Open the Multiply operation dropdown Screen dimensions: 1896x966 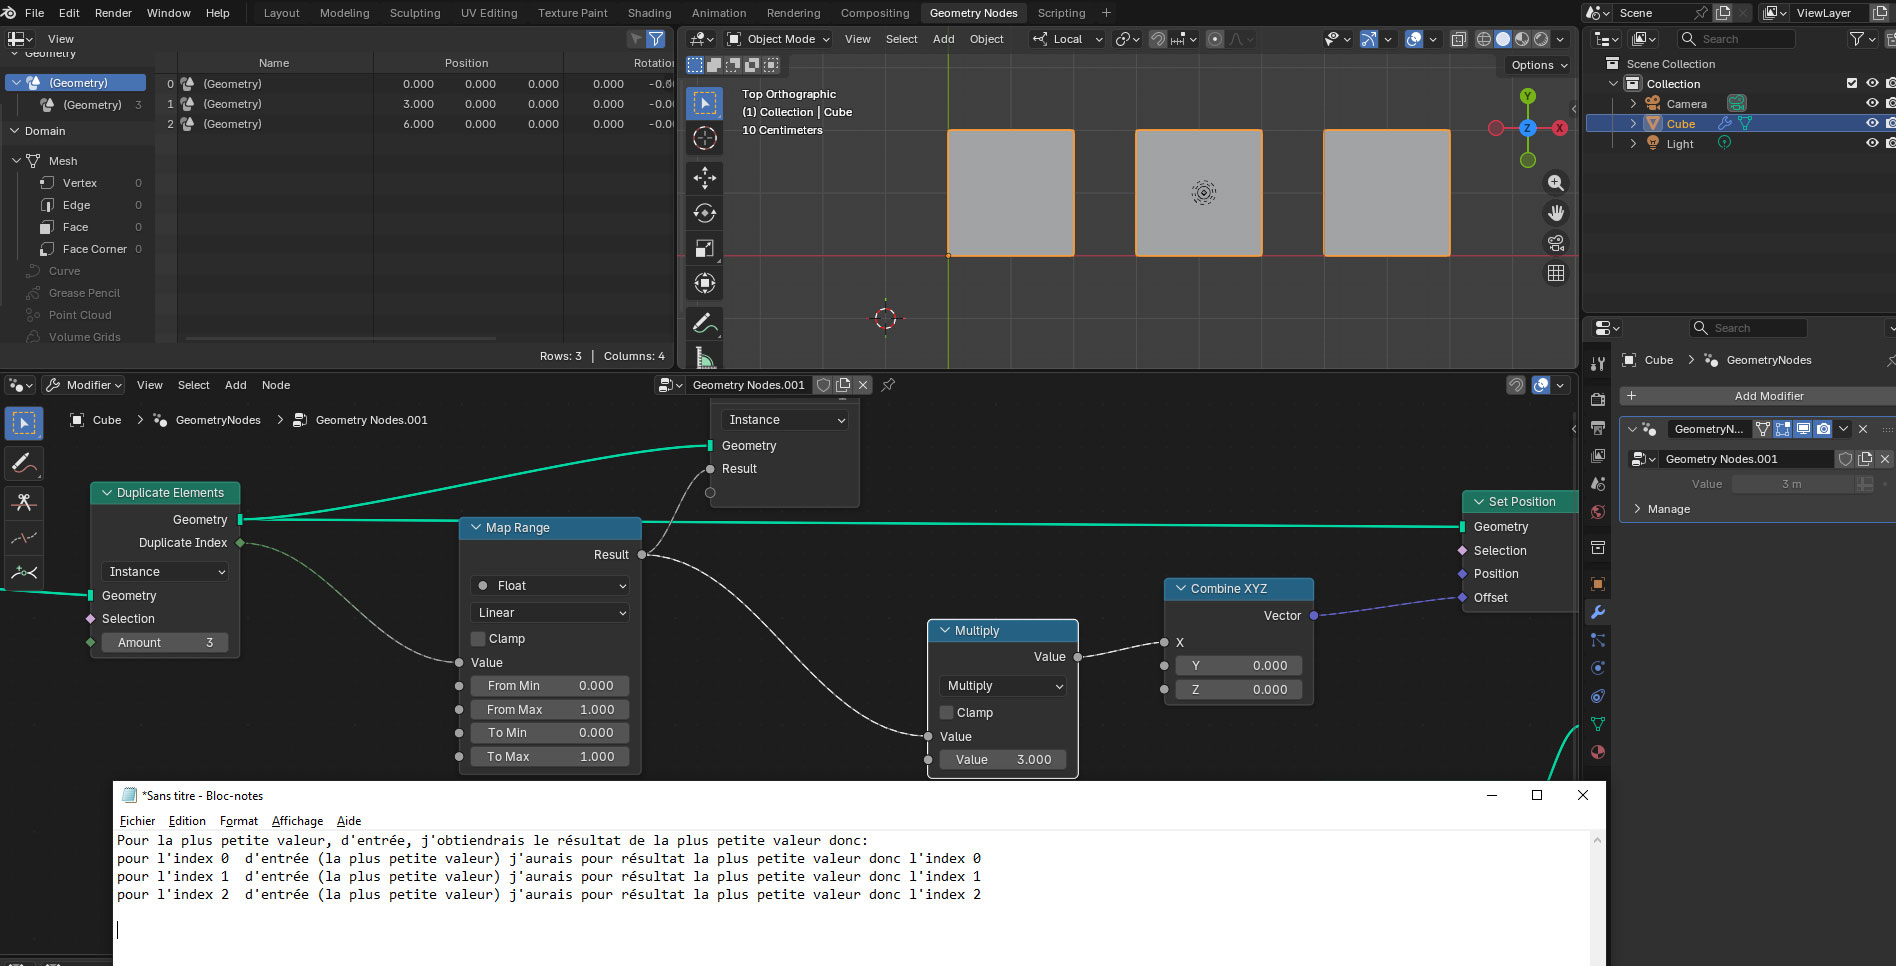pyautogui.click(x=1003, y=686)
